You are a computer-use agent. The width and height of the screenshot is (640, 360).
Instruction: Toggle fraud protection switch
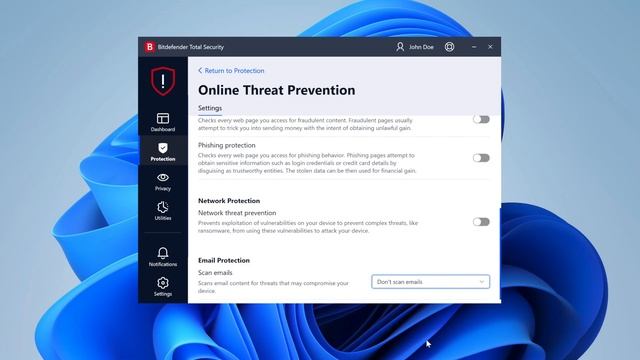point(481,119)
